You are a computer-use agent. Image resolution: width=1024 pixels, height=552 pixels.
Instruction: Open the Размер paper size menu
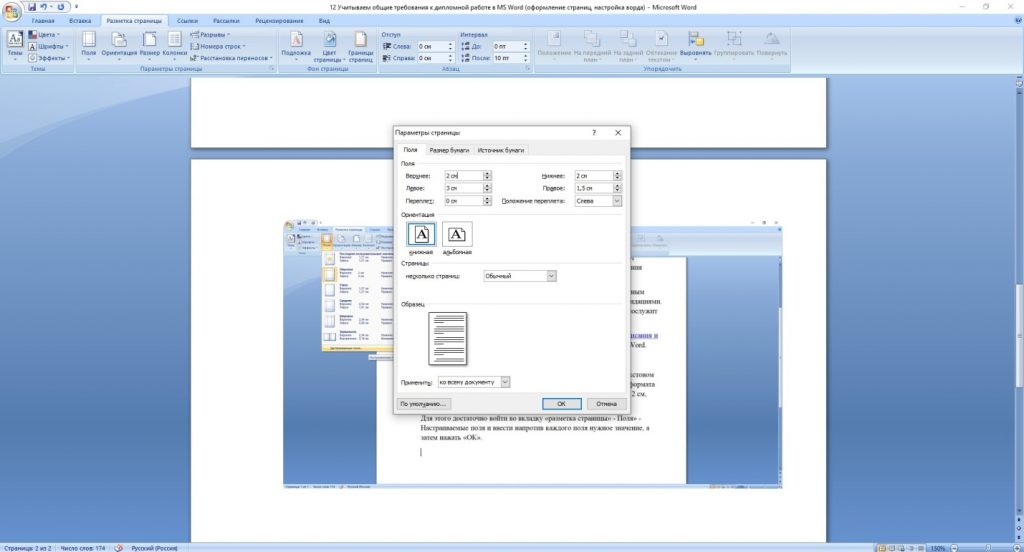tap(150, 46)
